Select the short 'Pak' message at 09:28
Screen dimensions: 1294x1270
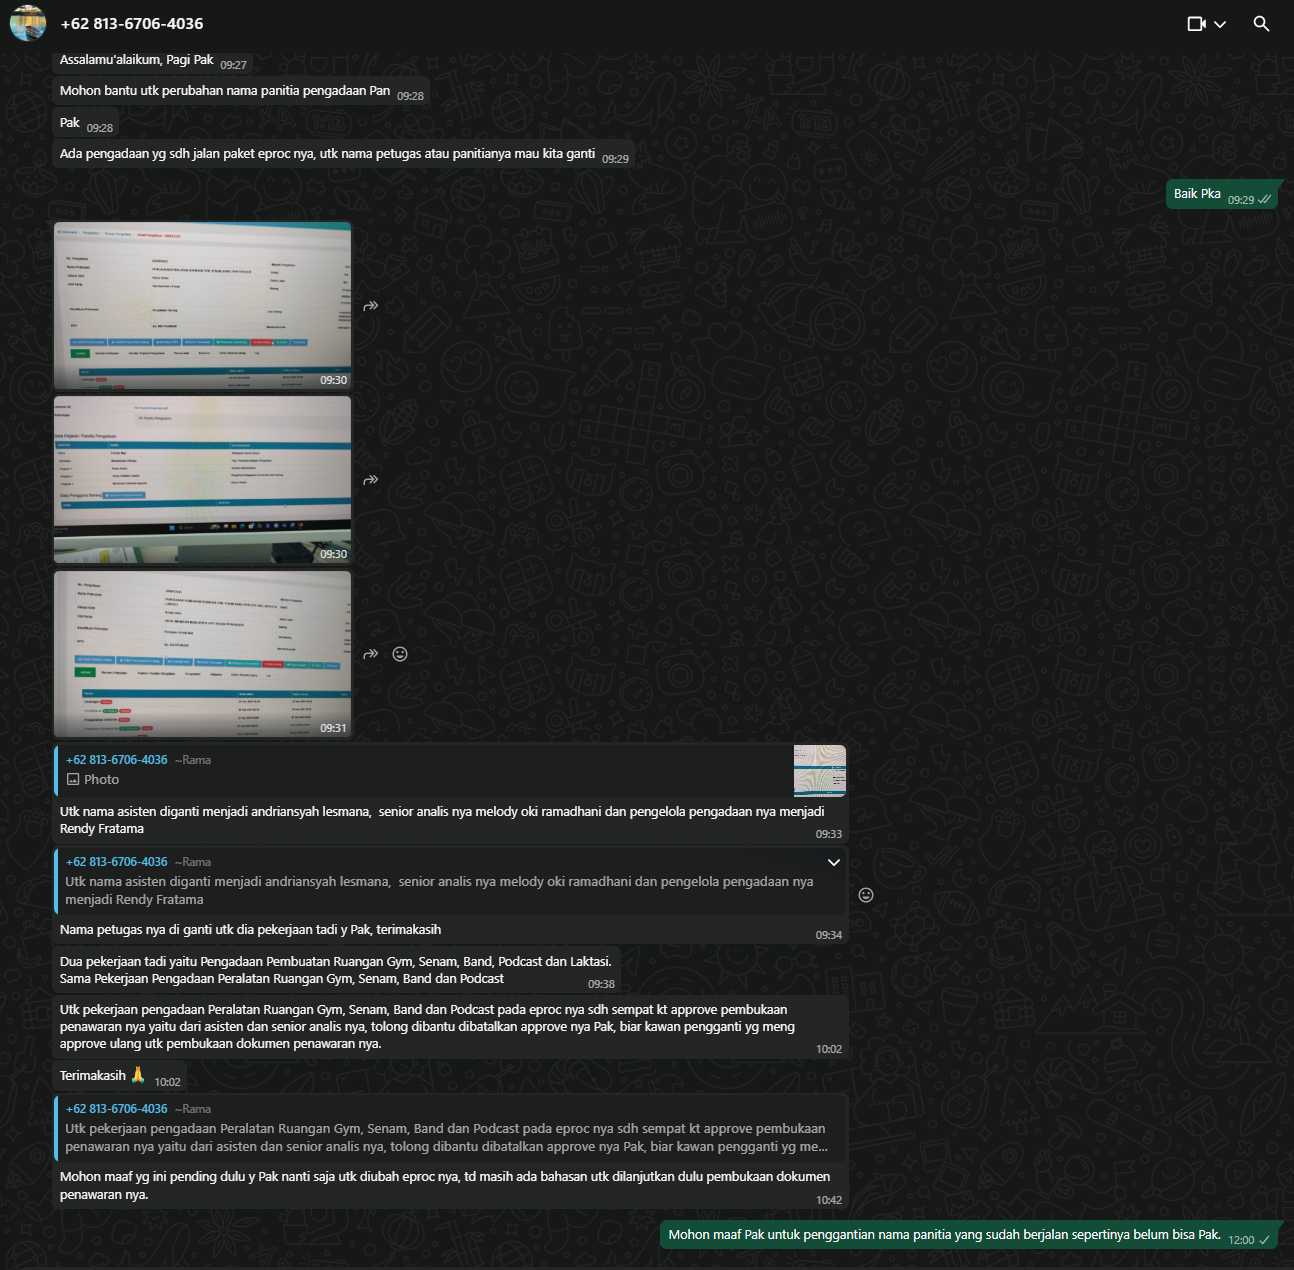tap(70, 123)
